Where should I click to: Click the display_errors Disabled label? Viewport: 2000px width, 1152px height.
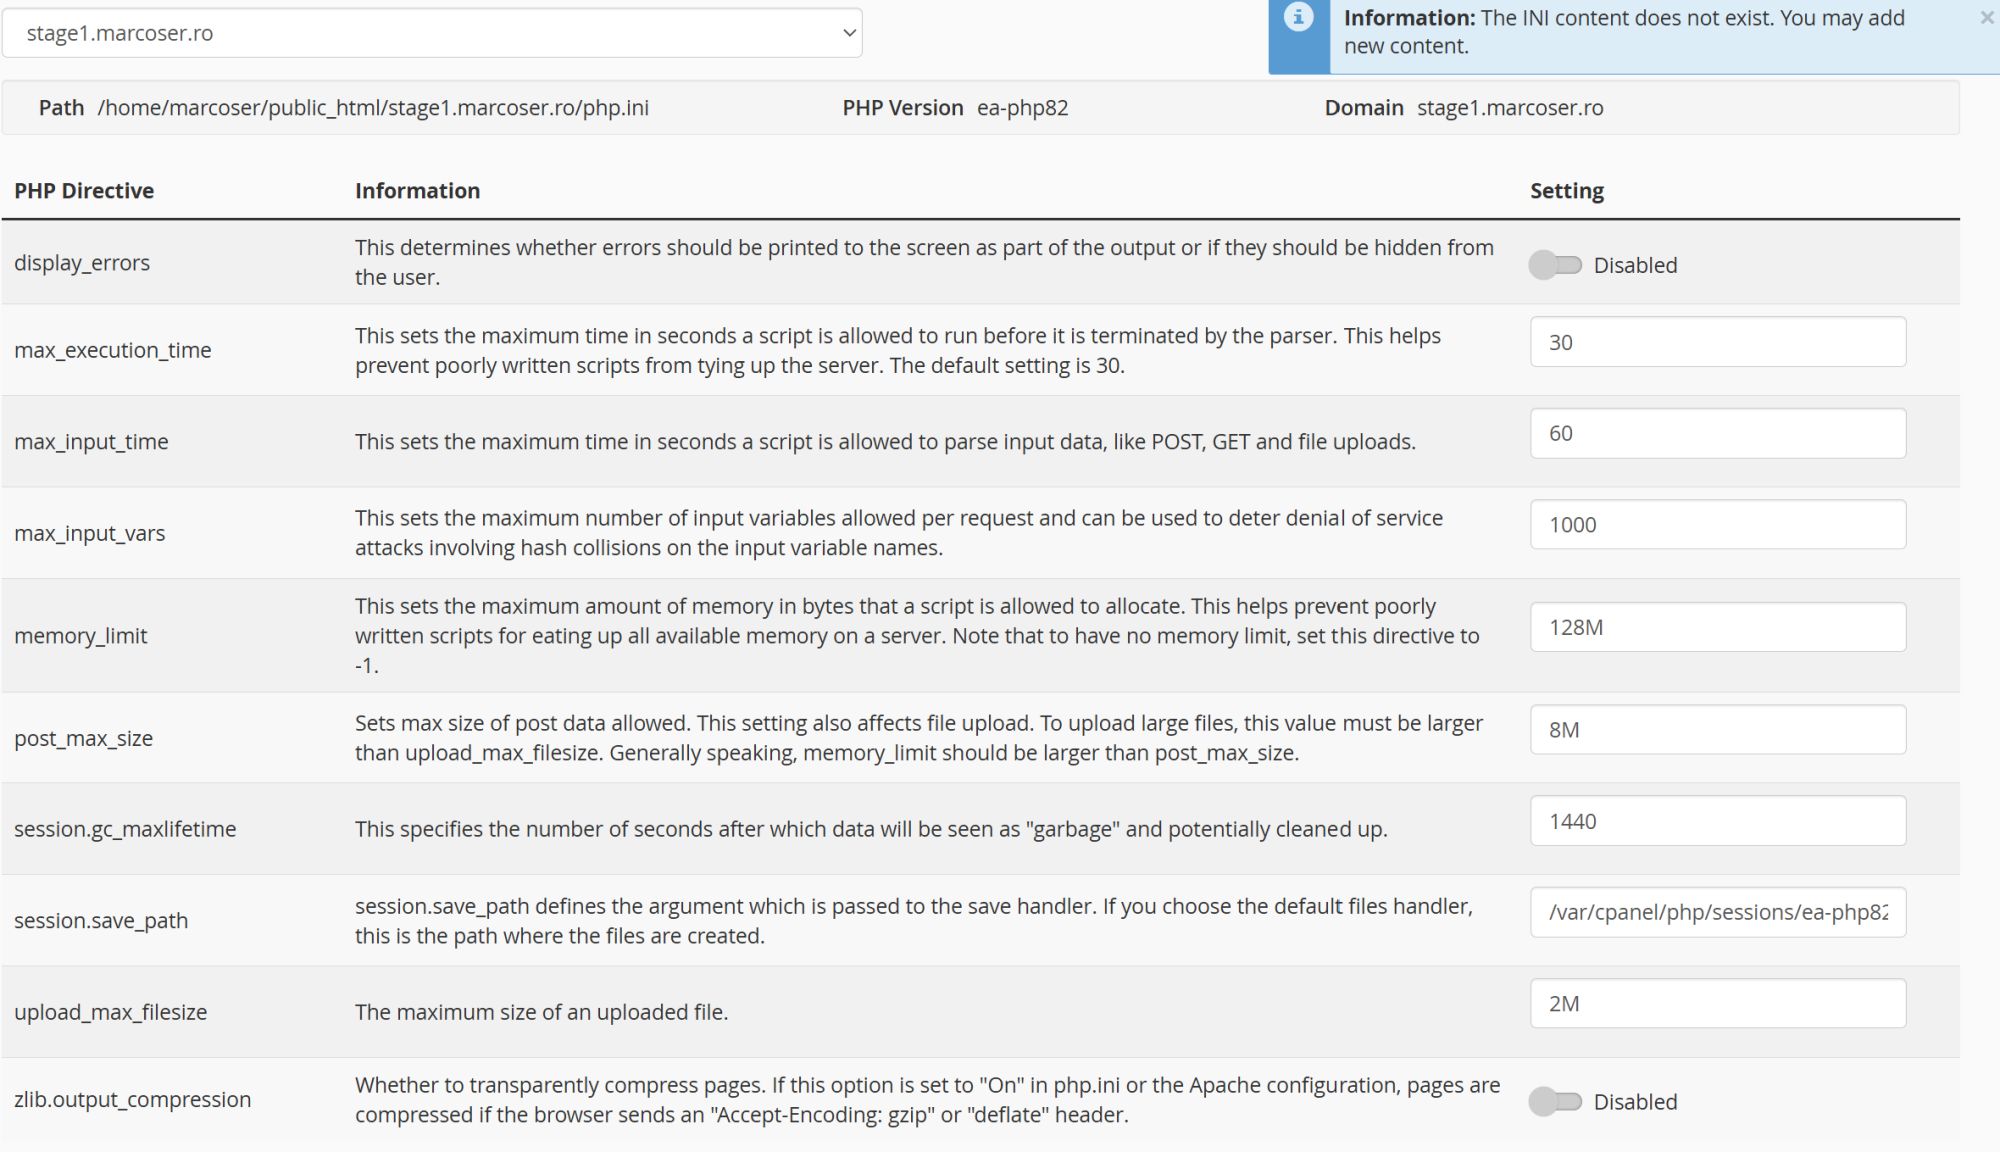[1635, 266]
